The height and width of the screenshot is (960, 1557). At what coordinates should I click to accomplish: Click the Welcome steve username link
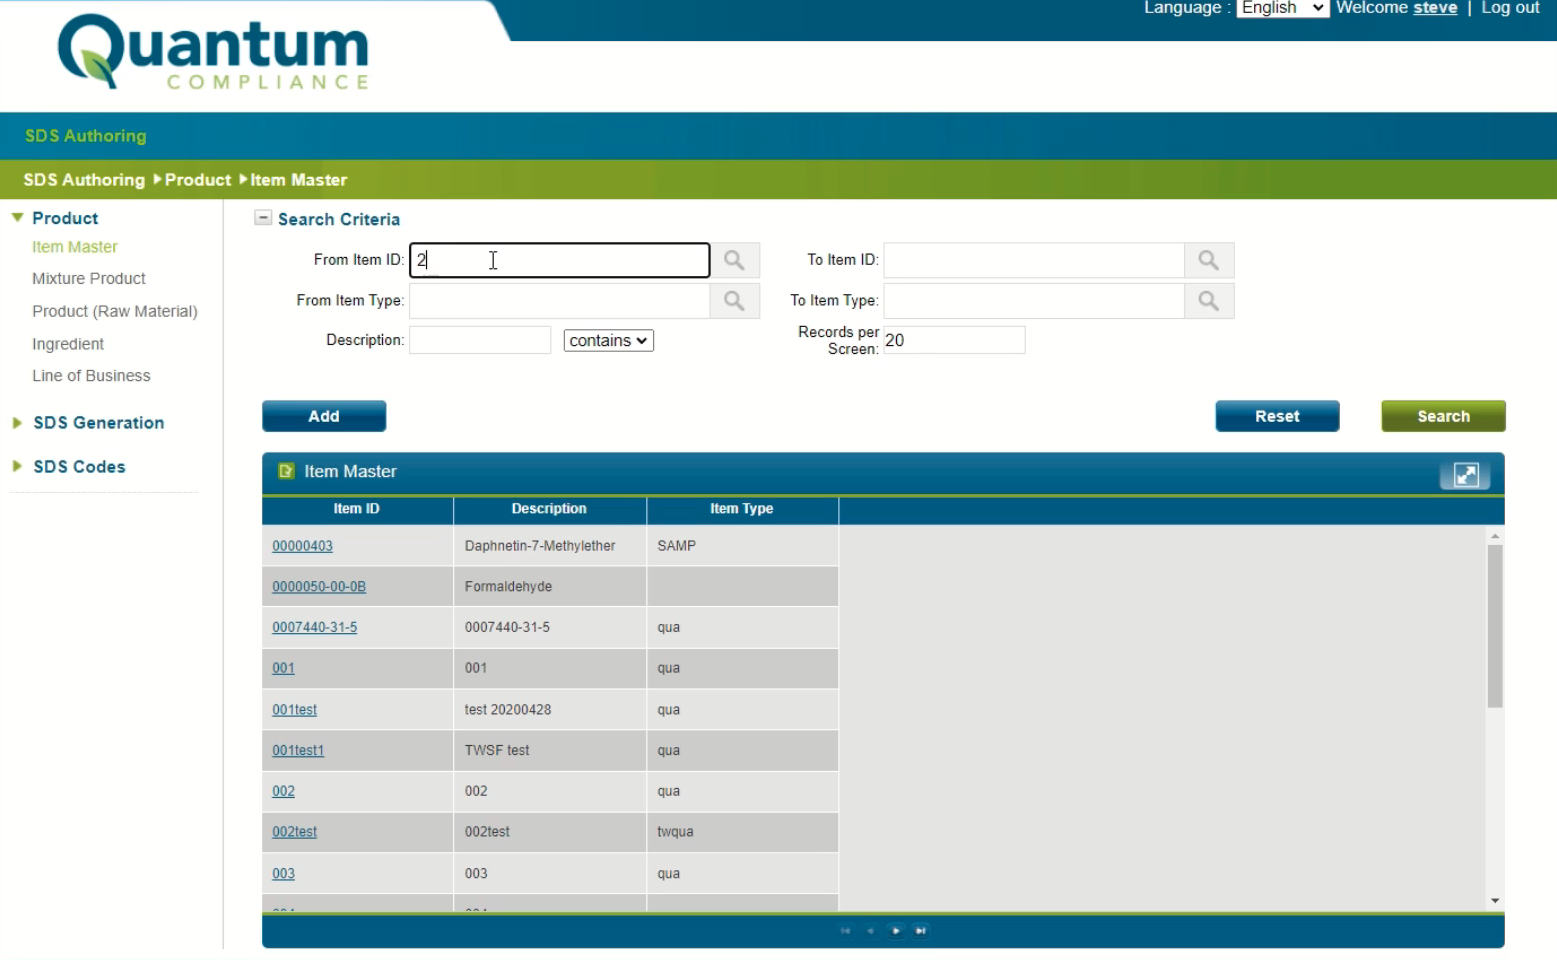pos(1434,8)
